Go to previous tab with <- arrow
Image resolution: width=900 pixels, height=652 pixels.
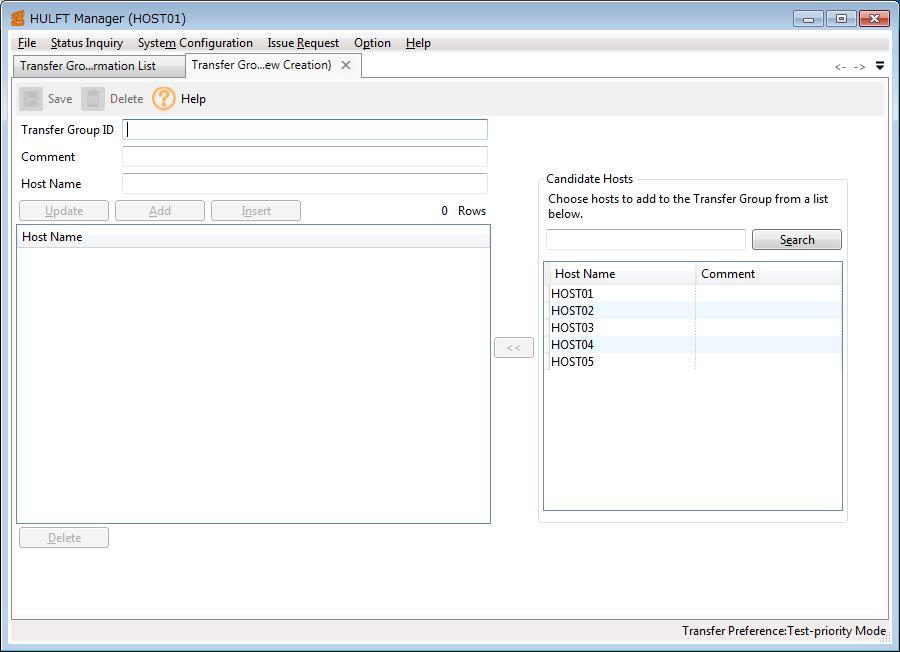[x=840, y=67]
